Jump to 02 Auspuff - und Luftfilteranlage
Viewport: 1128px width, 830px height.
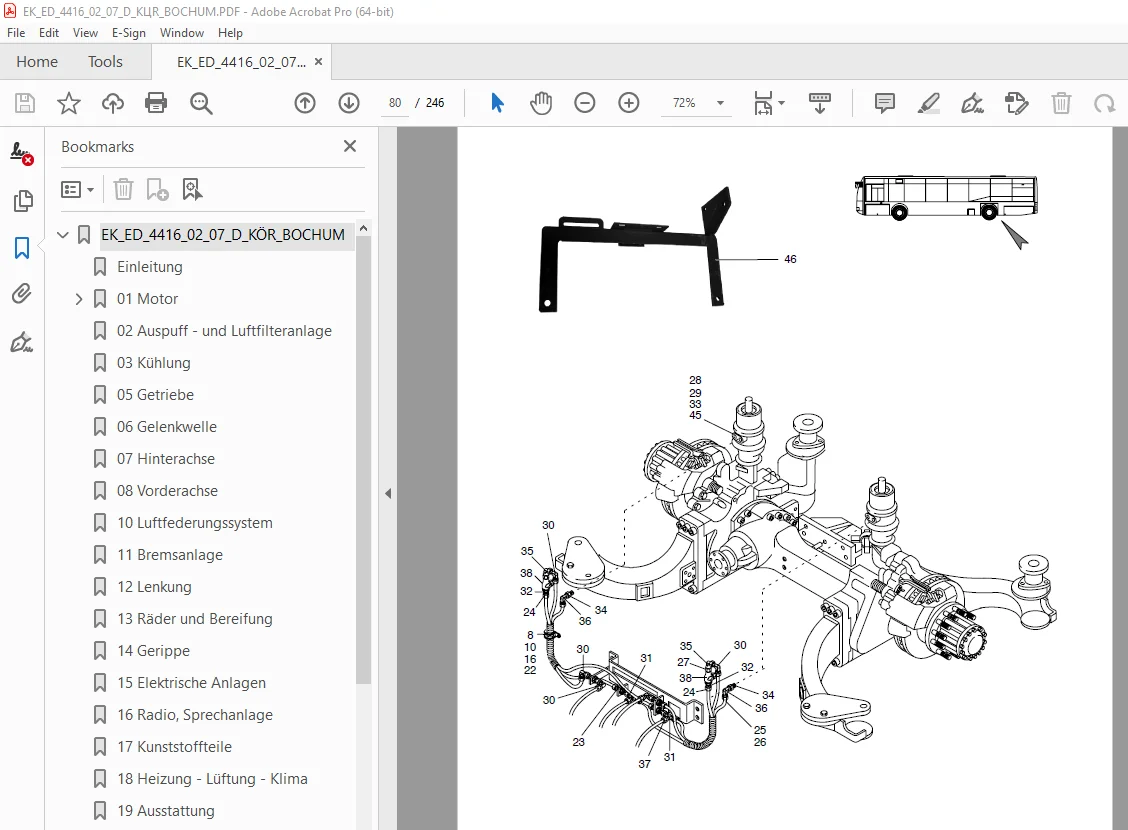click(224, 331)
